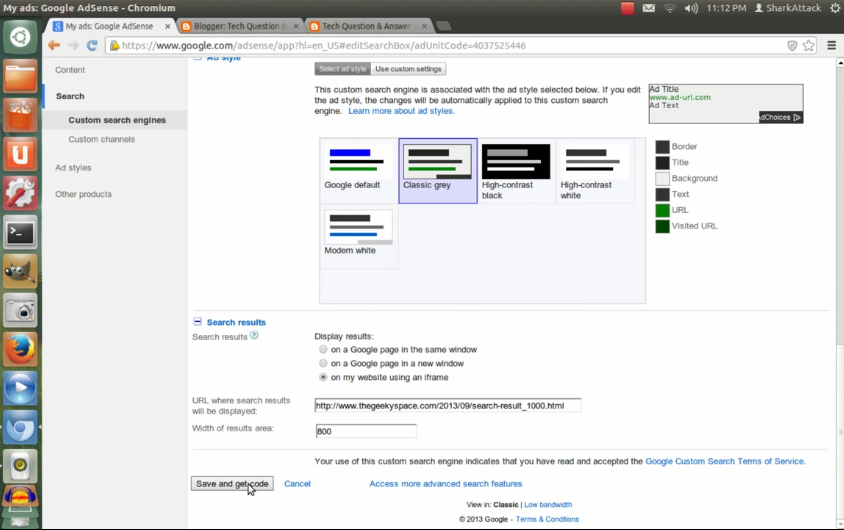The width and height of the screenshot is (844, 530).
Task: Collapse the Search results section
Action: point(198,322)
